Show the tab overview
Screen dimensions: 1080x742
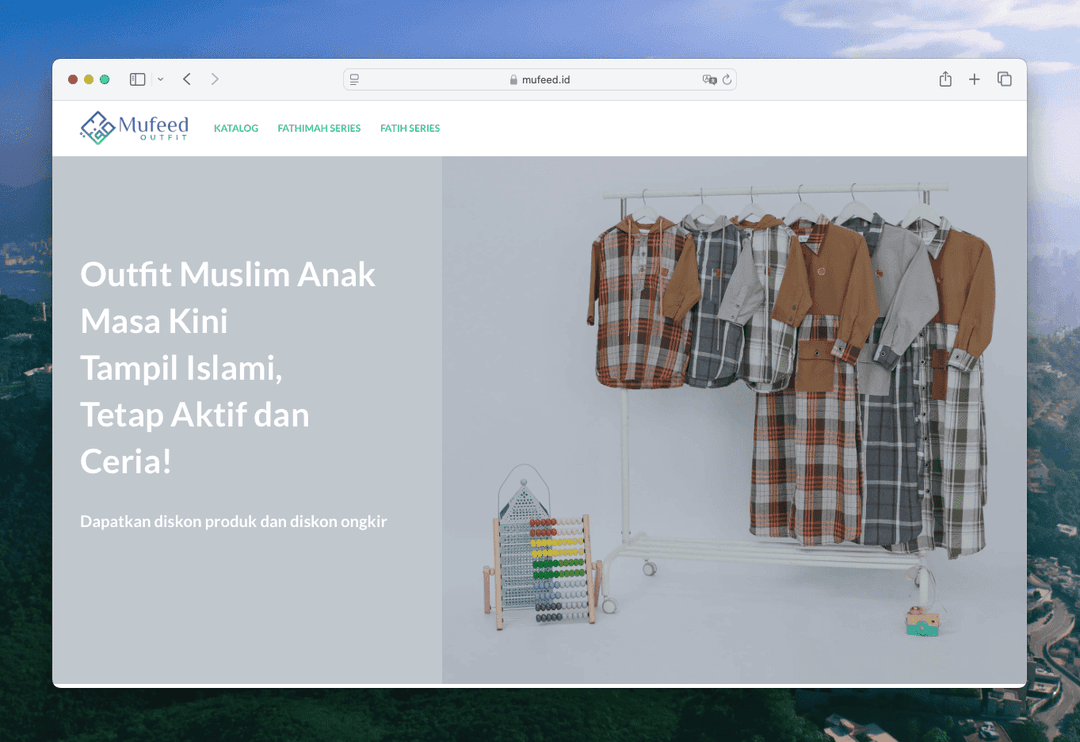1004,79
